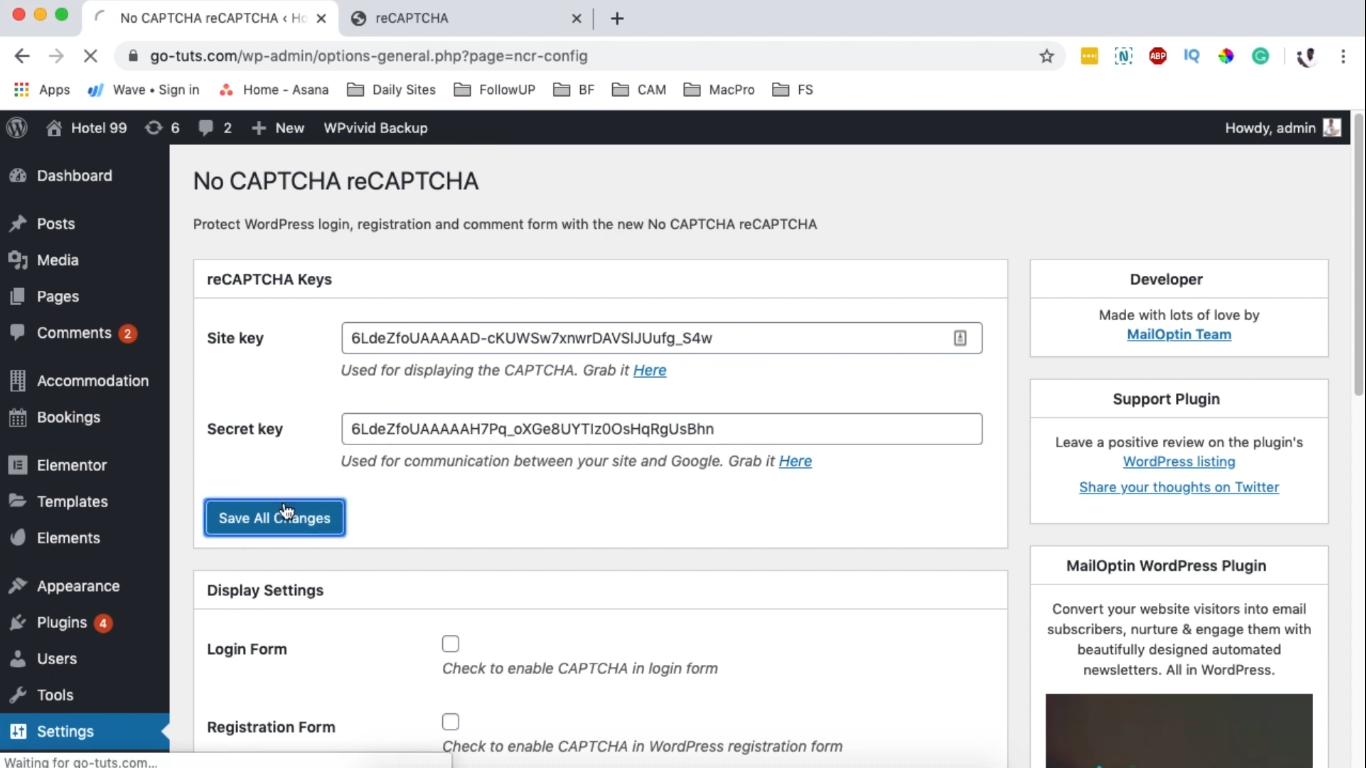Click the Save All Changes button
1366x768 pixels.
pyautogui.click(x=275, y=518)
